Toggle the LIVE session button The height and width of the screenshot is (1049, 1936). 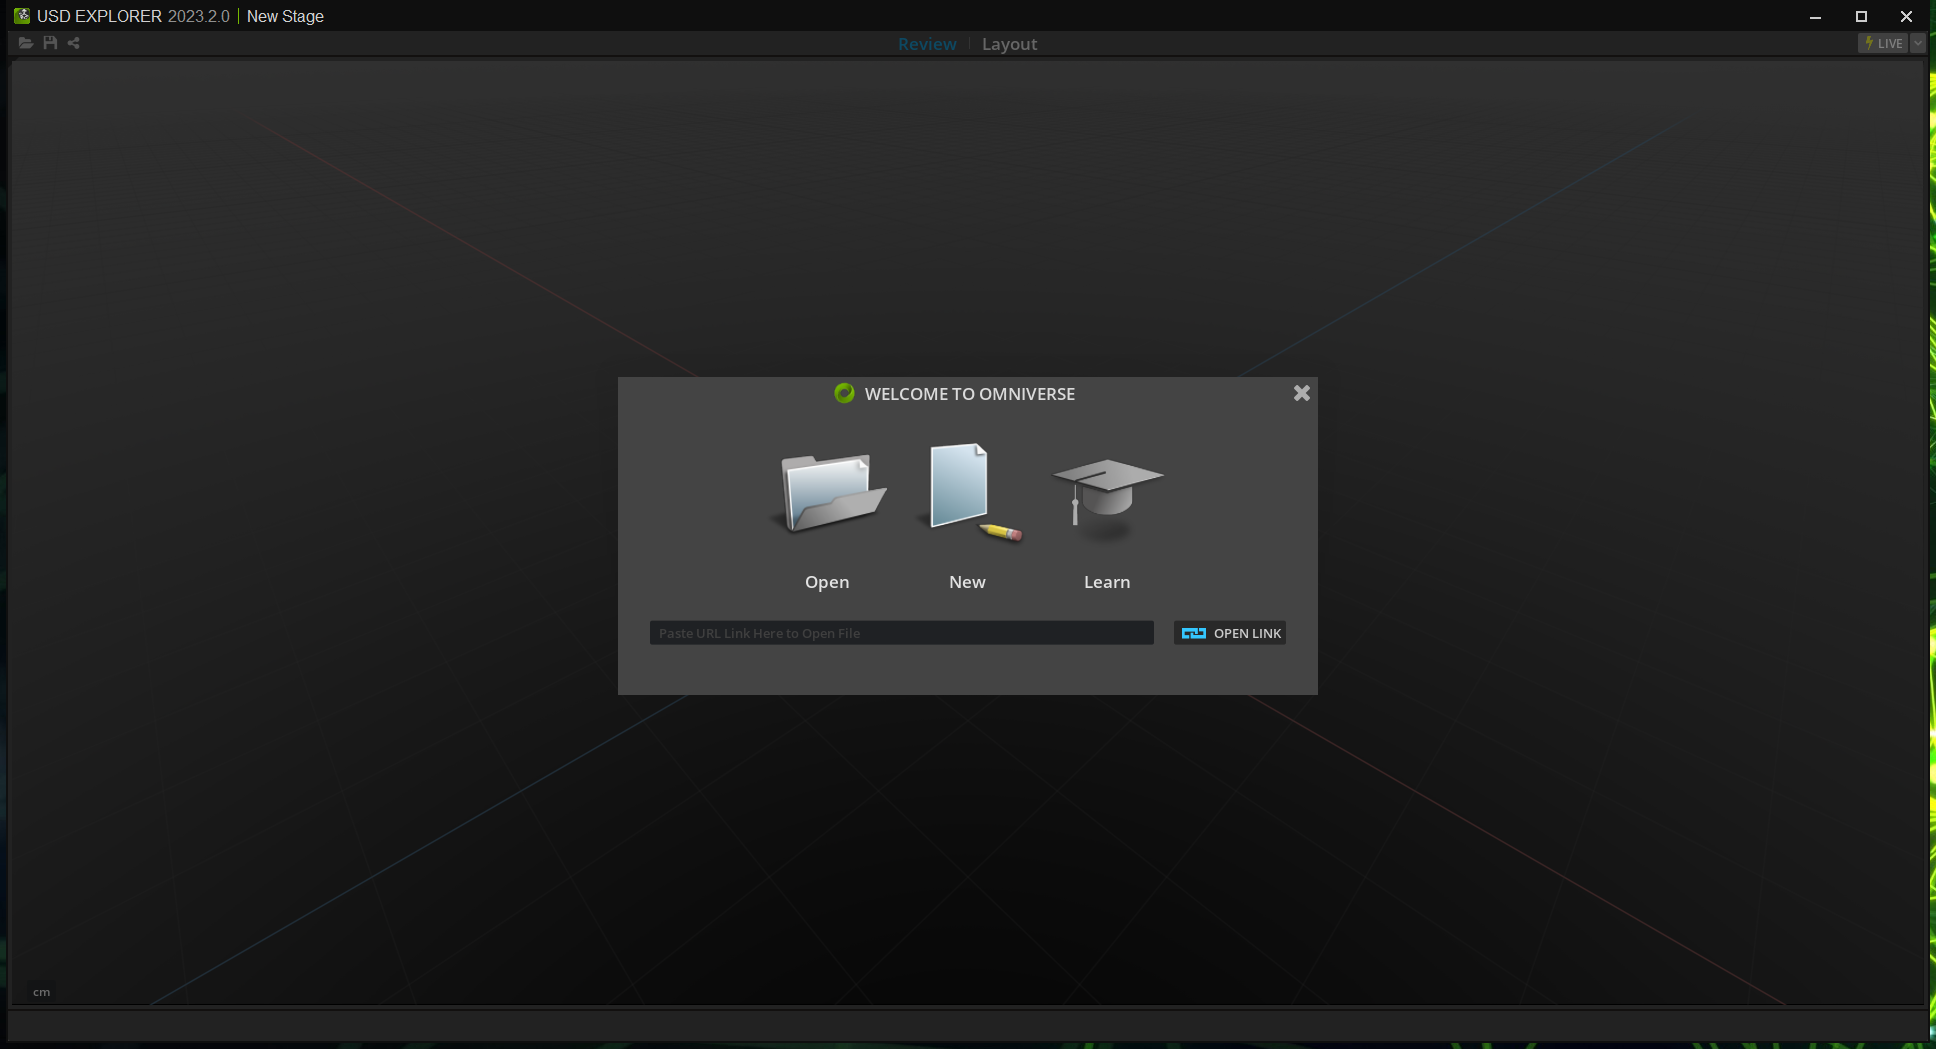(1883, 43)
